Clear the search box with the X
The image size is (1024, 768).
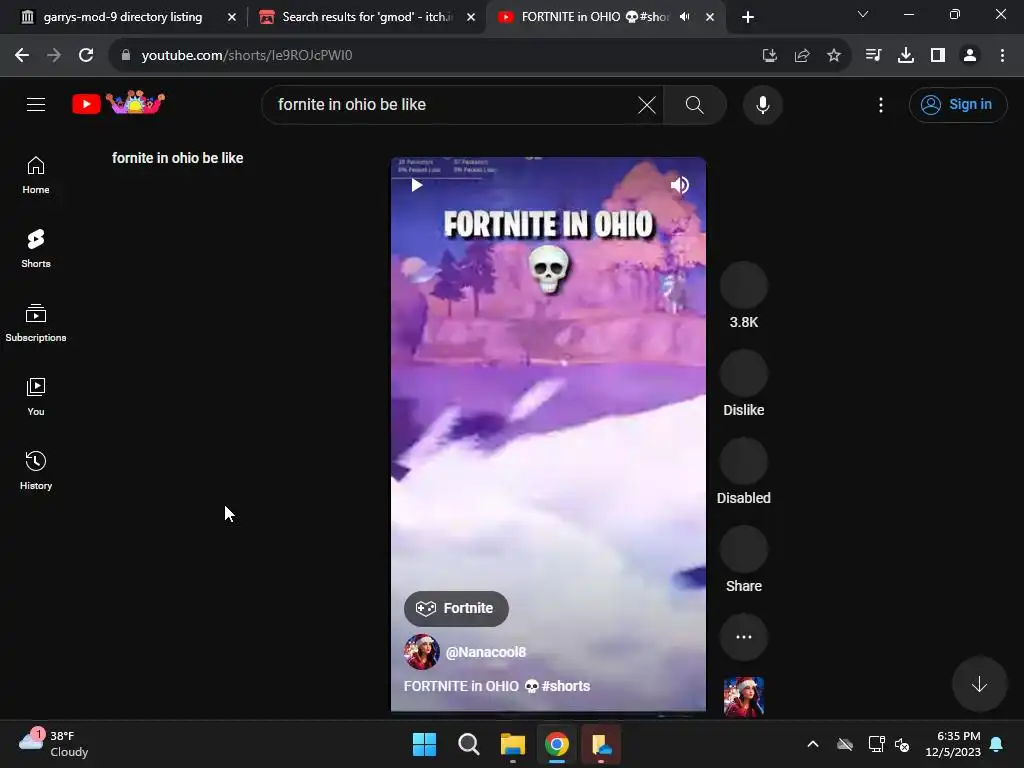646,104
